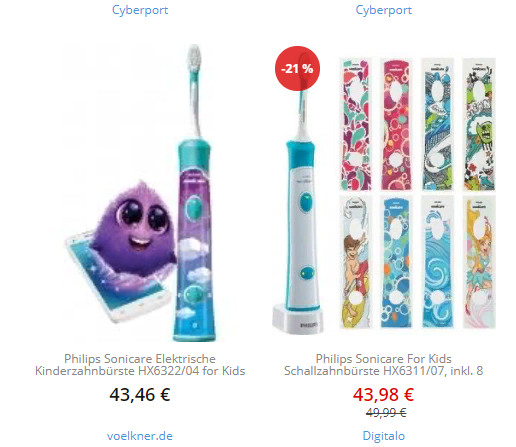The height and width of the screenshot is (447, 516).
Task: Select the fairy girl sticker design
Action: [479, 262]
